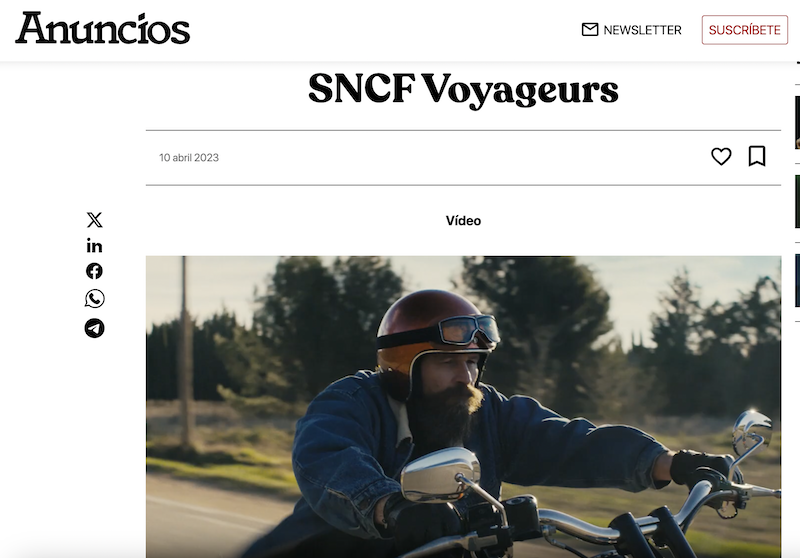Save the article with the bookmark icon
Image resolution: width=800 pixels, height=558 pixels.
(757, 156)
